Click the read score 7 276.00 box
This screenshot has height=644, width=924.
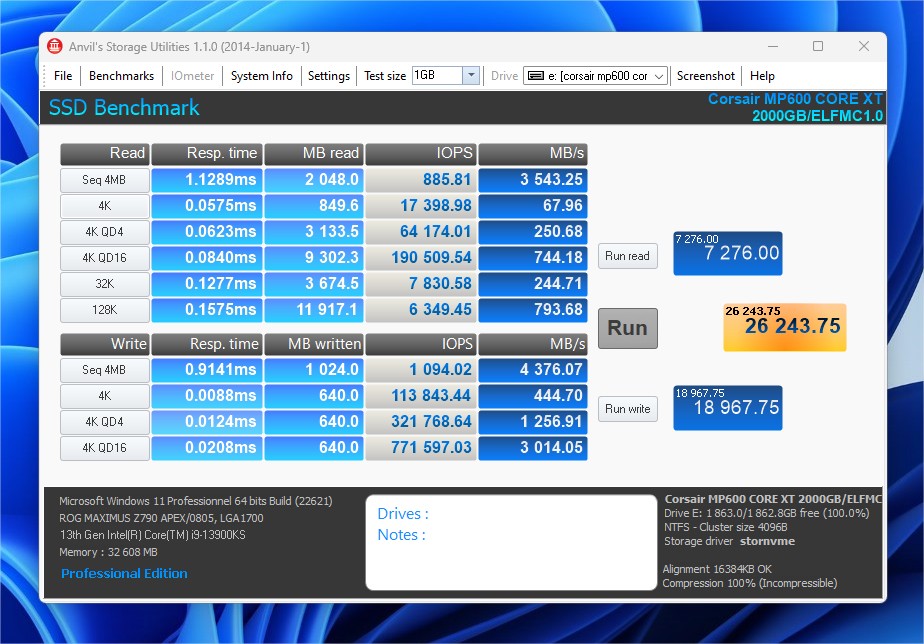[x=728, y=253]
